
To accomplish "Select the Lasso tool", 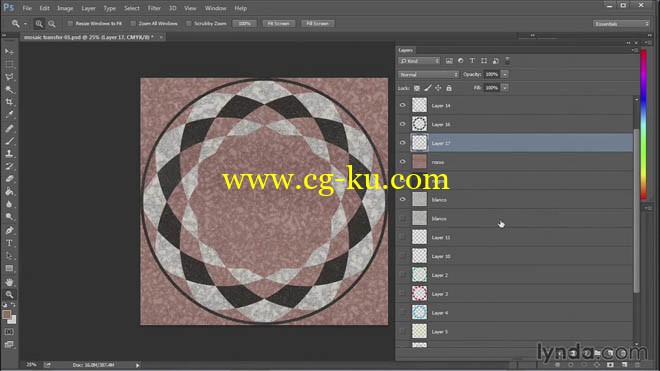I will click(x=9, y=77).
